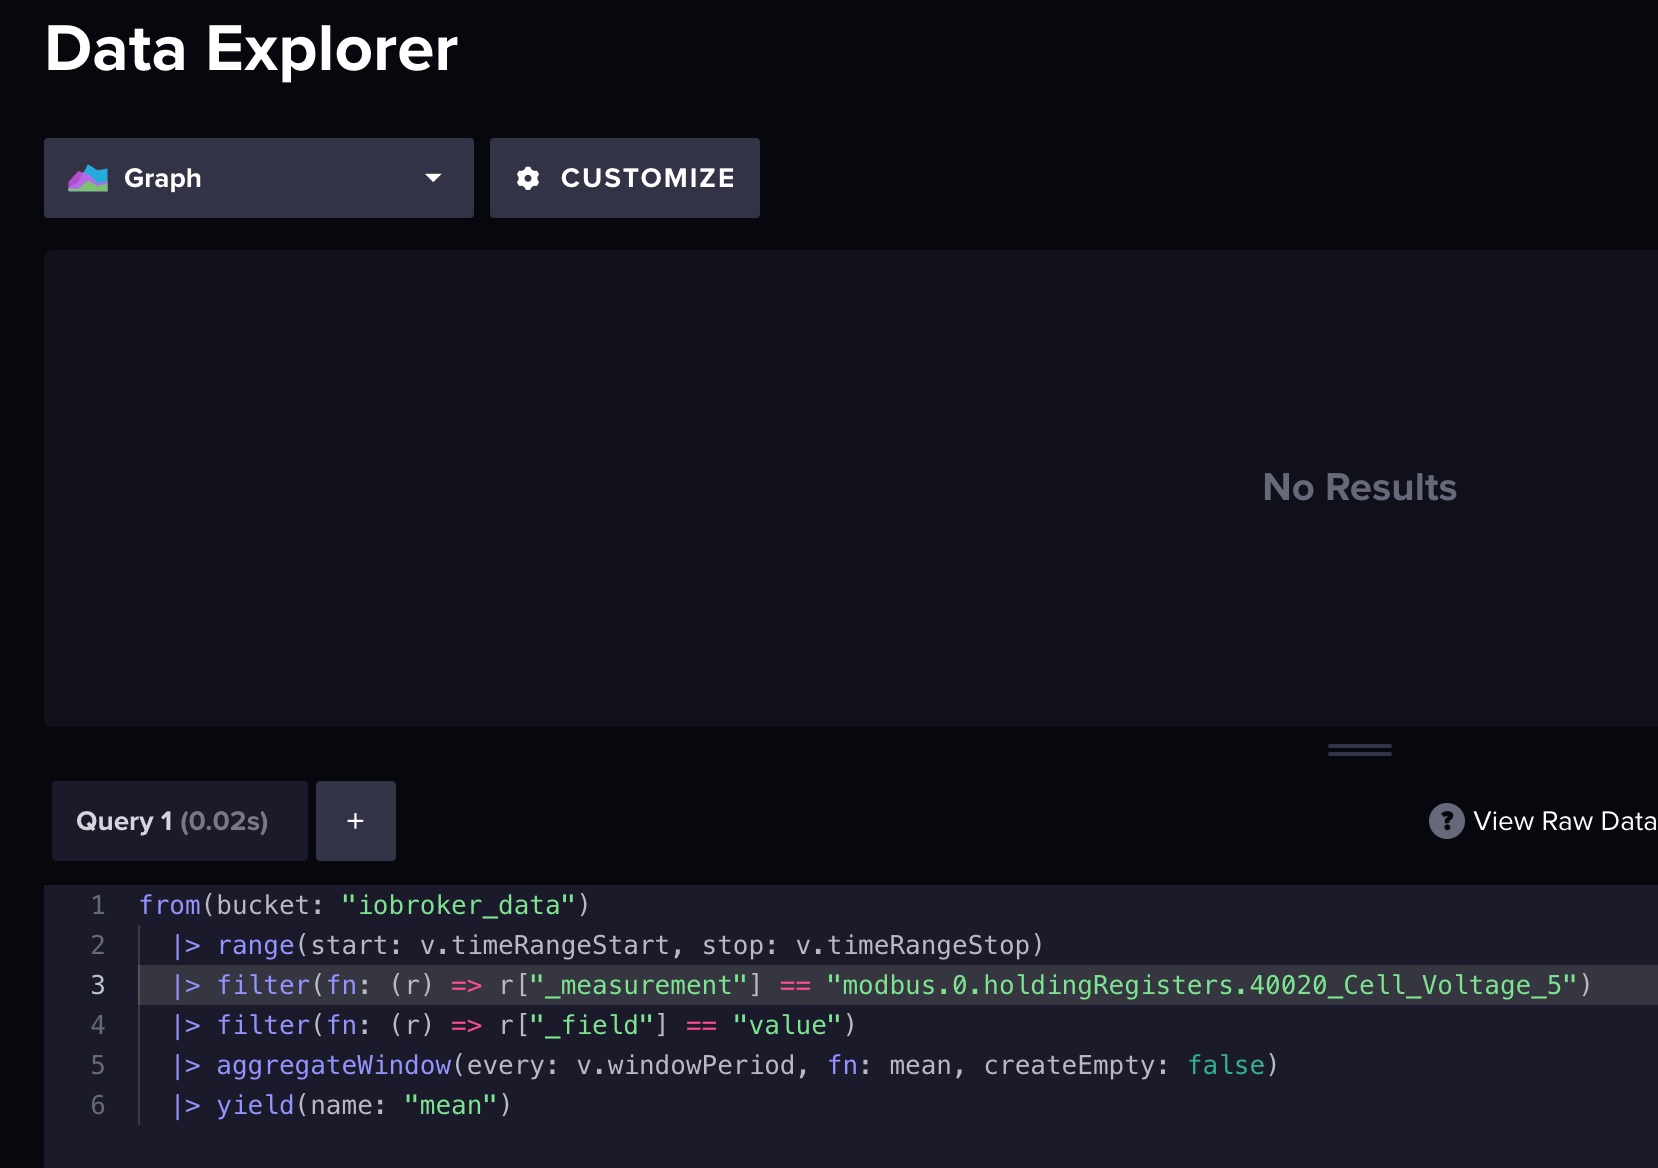Select the Query 1 tab

click(x=172, y=821)
